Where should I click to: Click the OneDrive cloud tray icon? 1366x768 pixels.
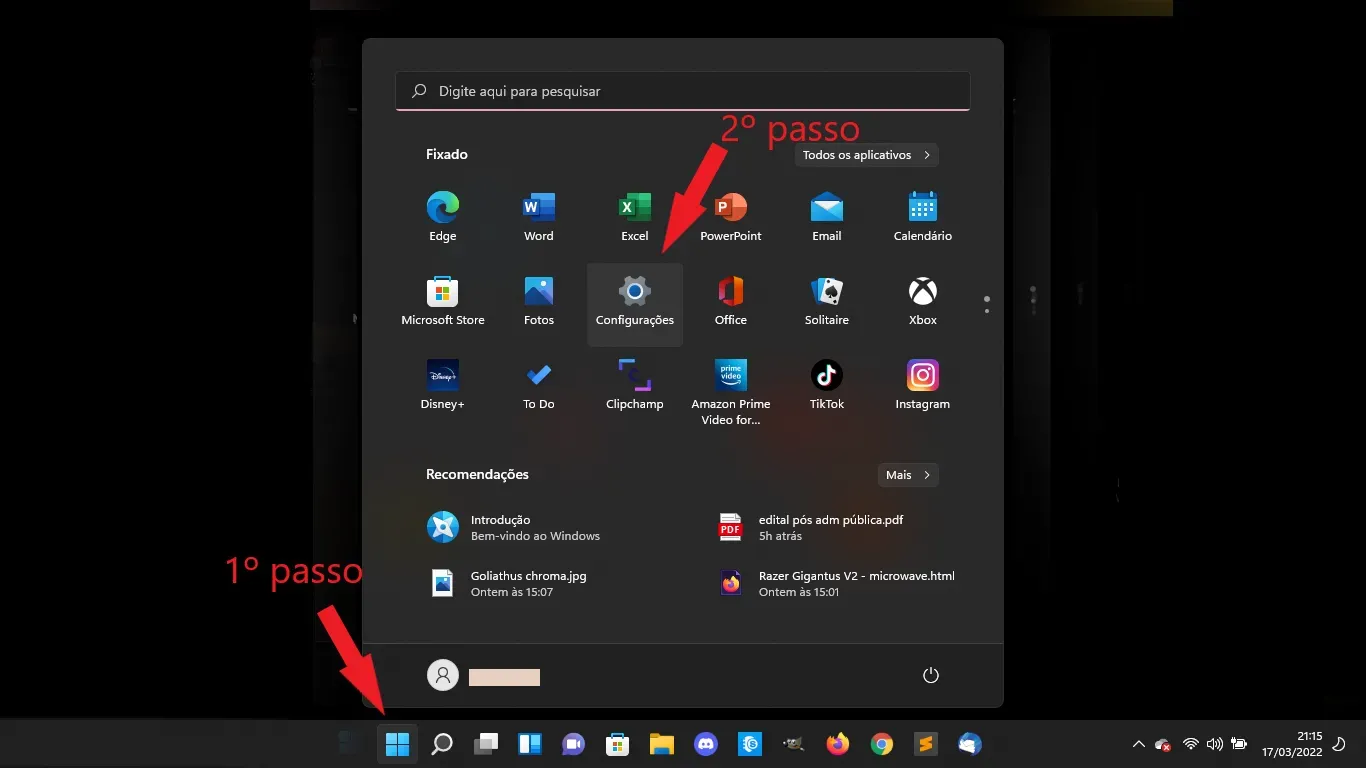point(1163,744)
